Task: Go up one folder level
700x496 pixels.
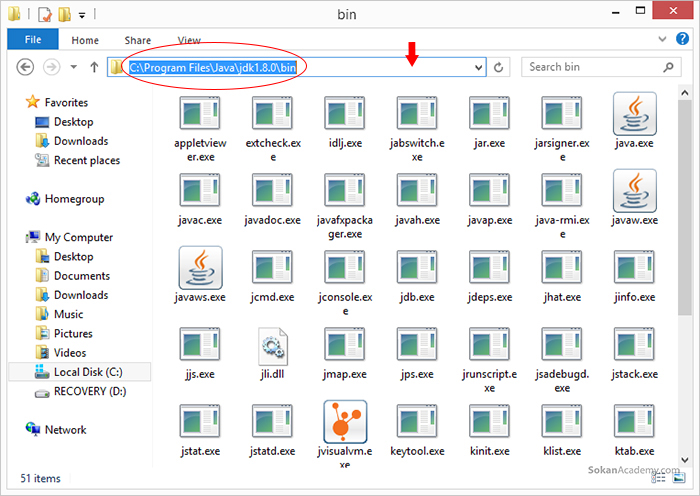Action: tap(94, 67)
